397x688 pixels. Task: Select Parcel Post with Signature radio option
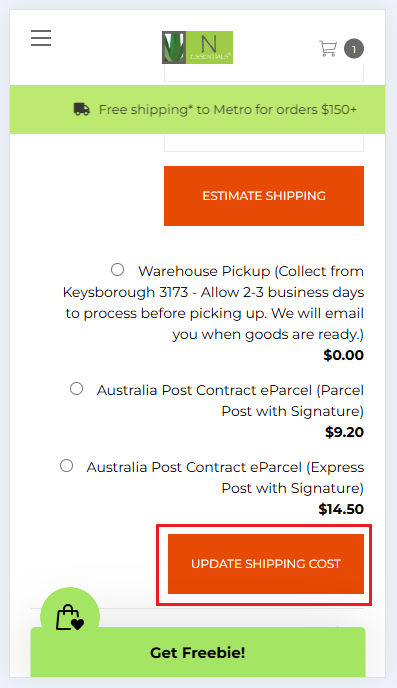(76, 389)
